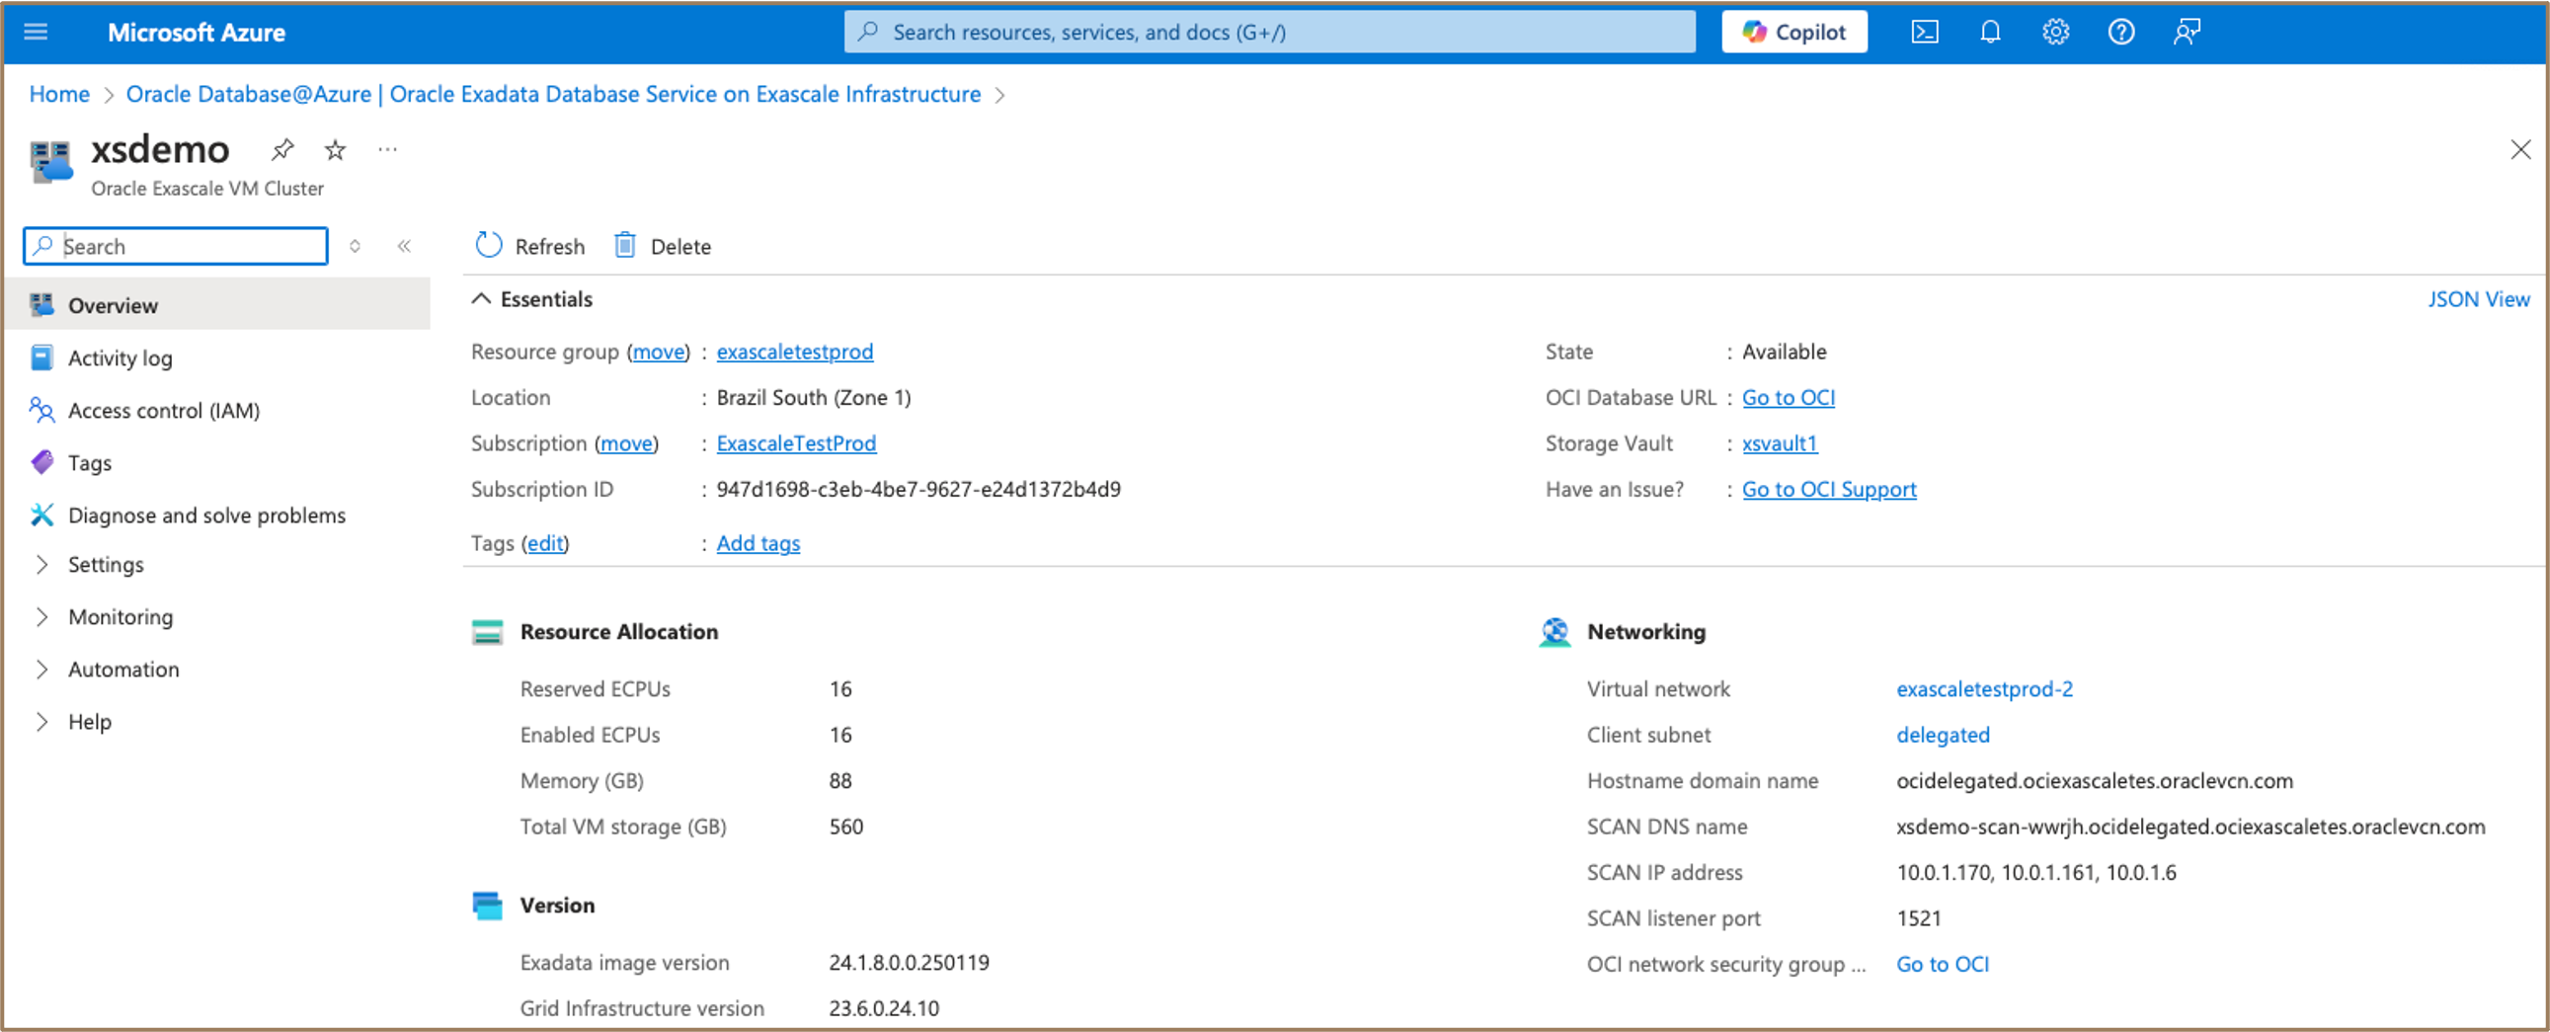
Task: Click the Delete toolbar button
Action: click(x=662, y=246)
